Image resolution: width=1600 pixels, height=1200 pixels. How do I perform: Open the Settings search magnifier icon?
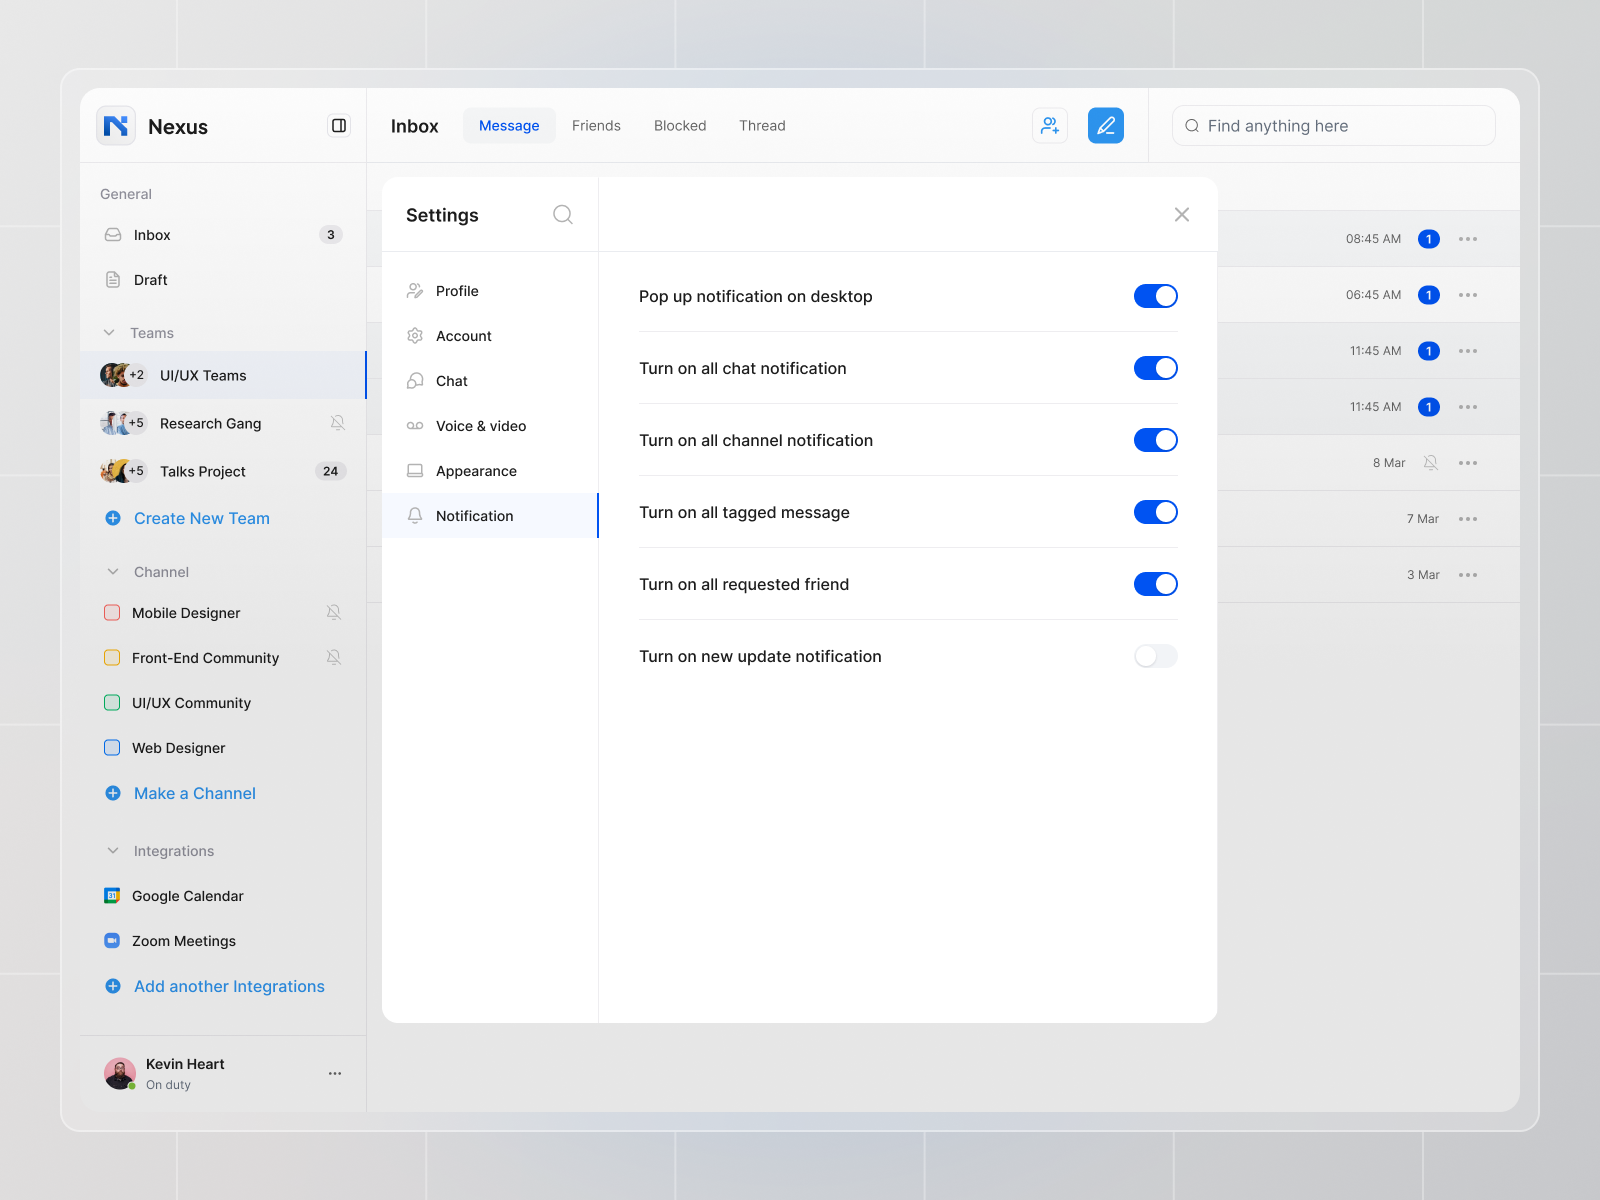pos(563,214)
